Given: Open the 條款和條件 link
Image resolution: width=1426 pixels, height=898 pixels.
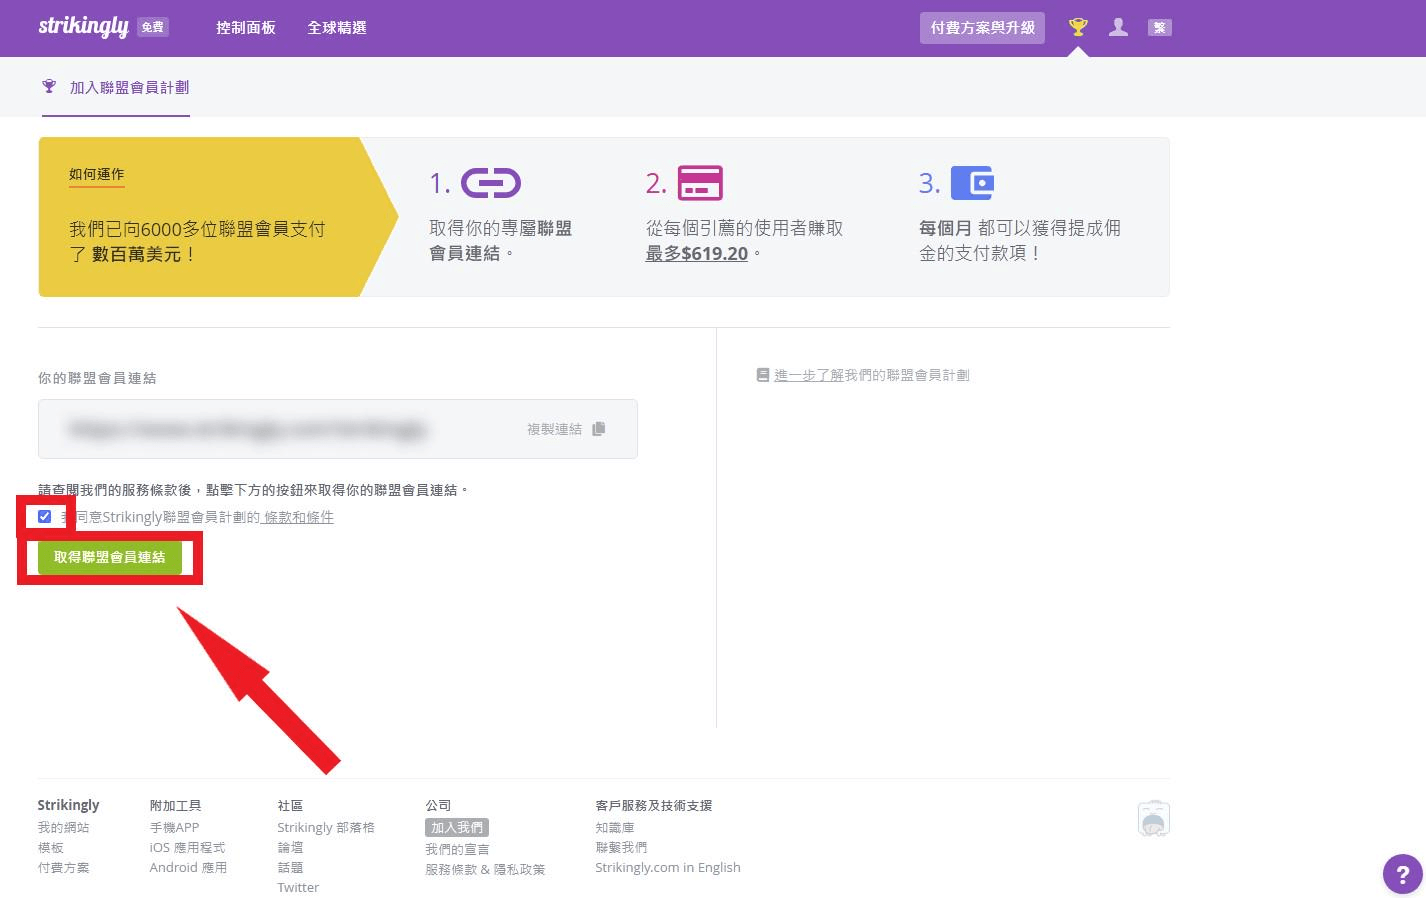Looking at the screenshot, I should (x=297, y=517).
